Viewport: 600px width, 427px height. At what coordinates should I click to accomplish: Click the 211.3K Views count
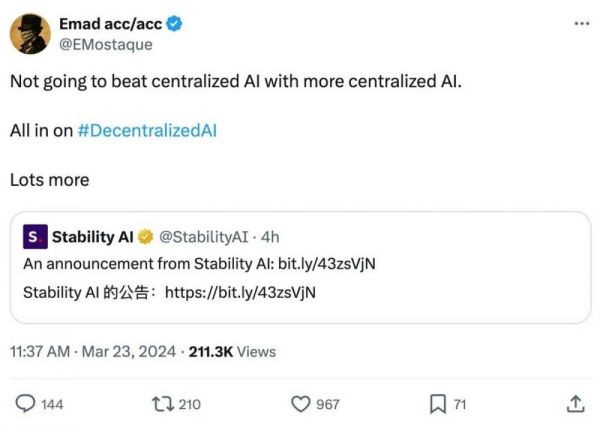point(232,351)
